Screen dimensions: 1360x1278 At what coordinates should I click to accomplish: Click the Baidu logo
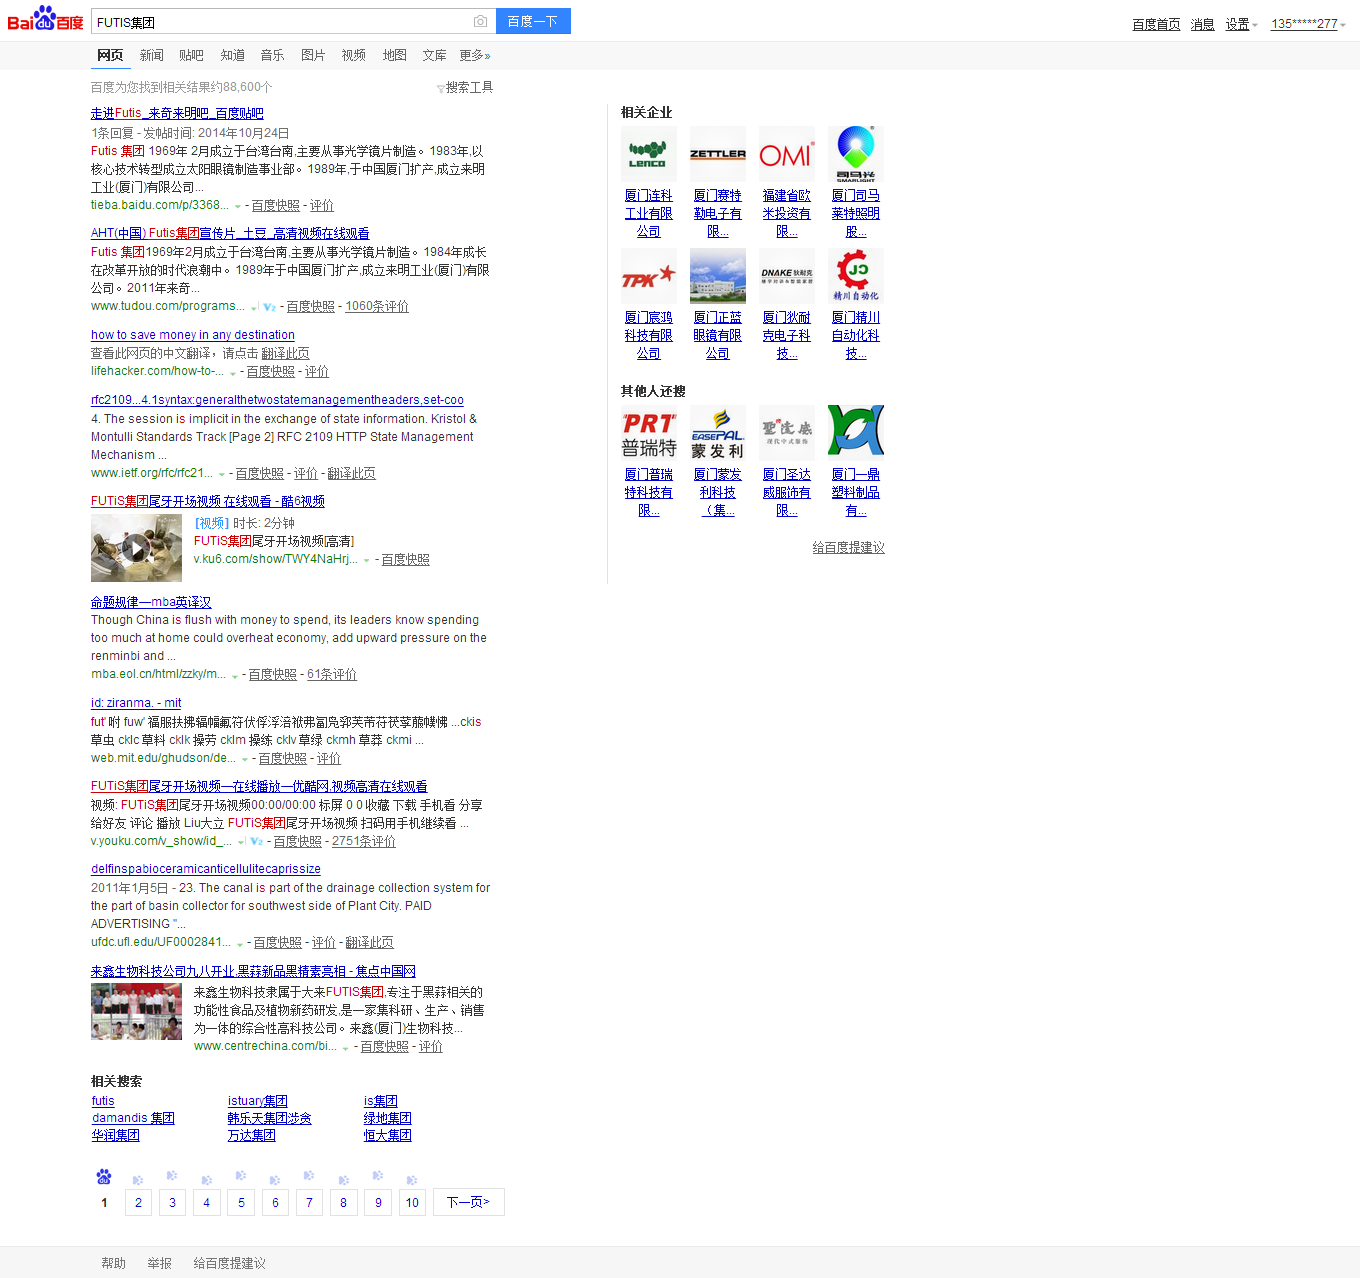[x=45, y=19]
